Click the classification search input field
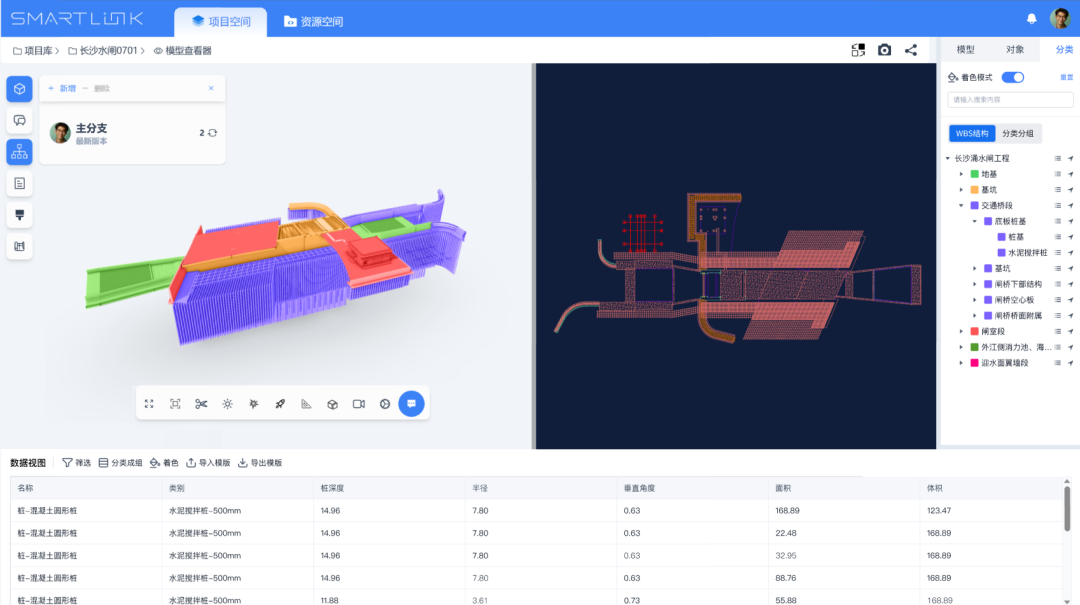Viewport: 1080px width, 605px height. coord(1010,100)
